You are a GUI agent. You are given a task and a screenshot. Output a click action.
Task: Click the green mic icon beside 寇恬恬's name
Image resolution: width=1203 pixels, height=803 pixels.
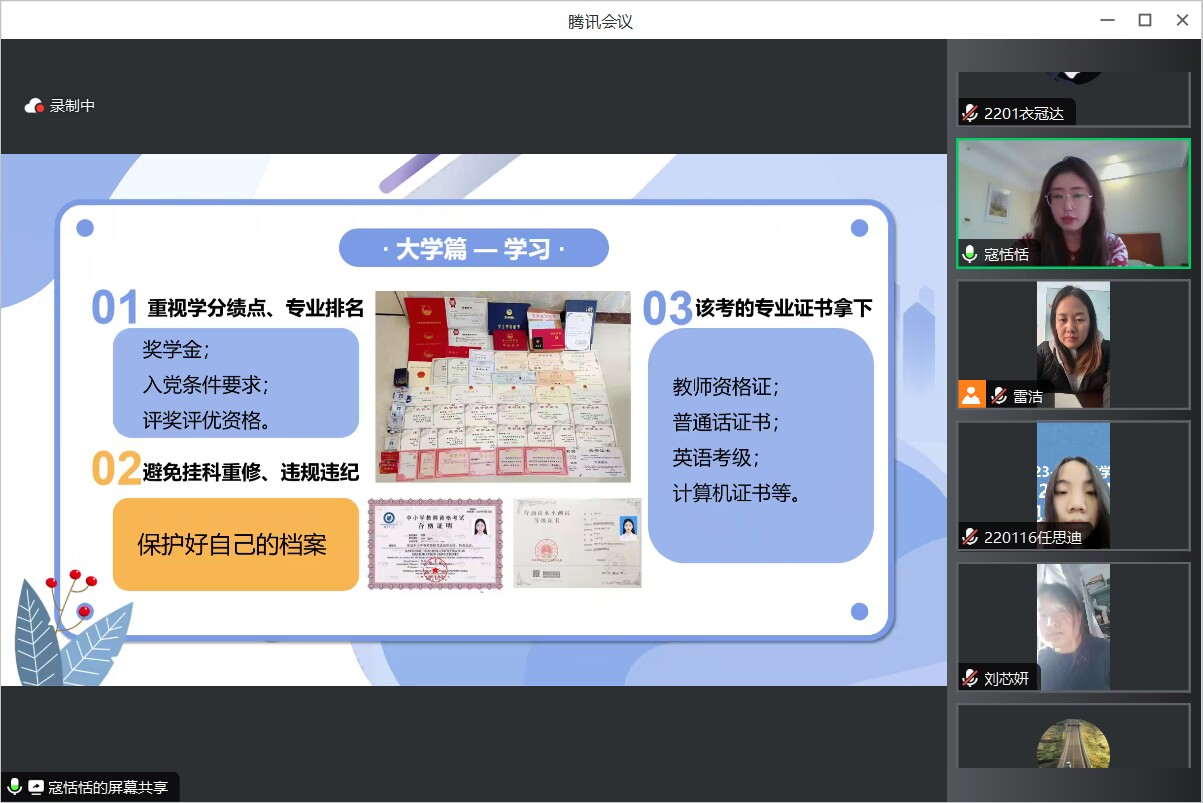(970, 254)
